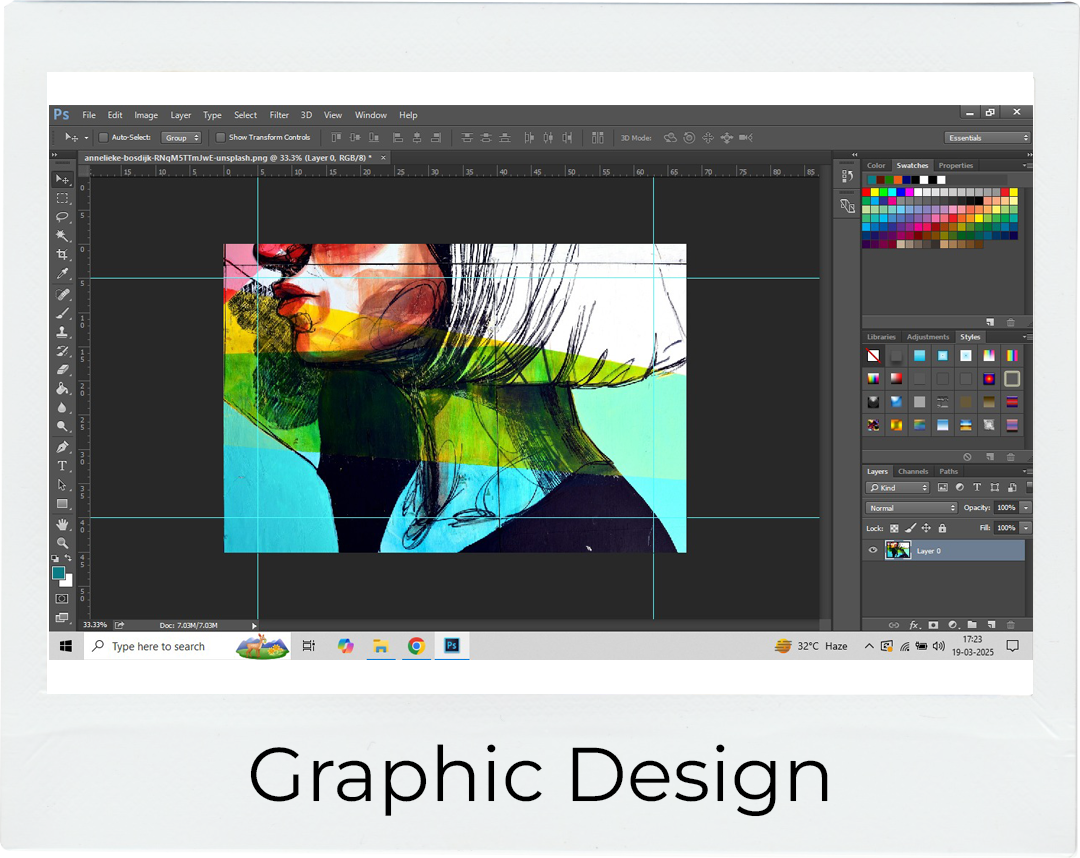Switch to the Color tab

coord(876,165)
